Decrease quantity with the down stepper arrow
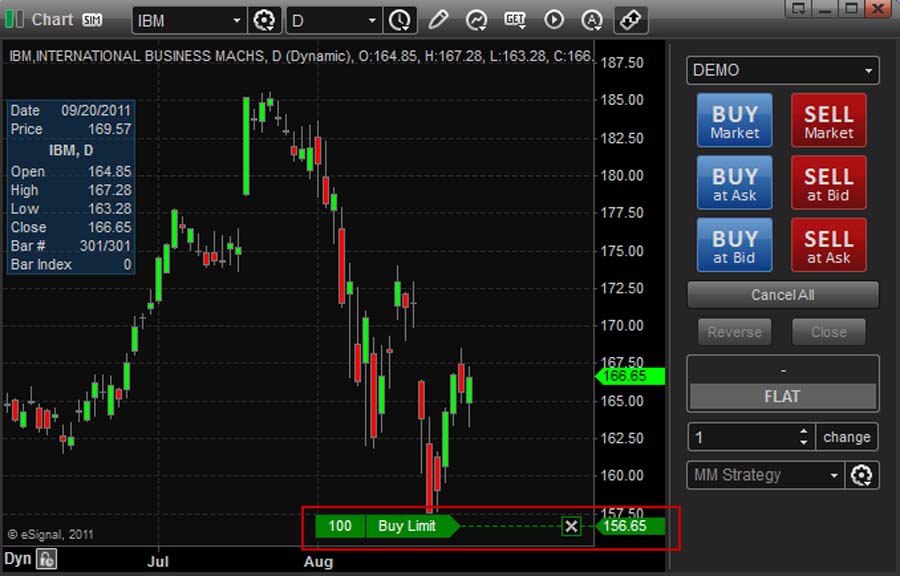900x576 pixels. pyautogui.click(x=804, y=443)
